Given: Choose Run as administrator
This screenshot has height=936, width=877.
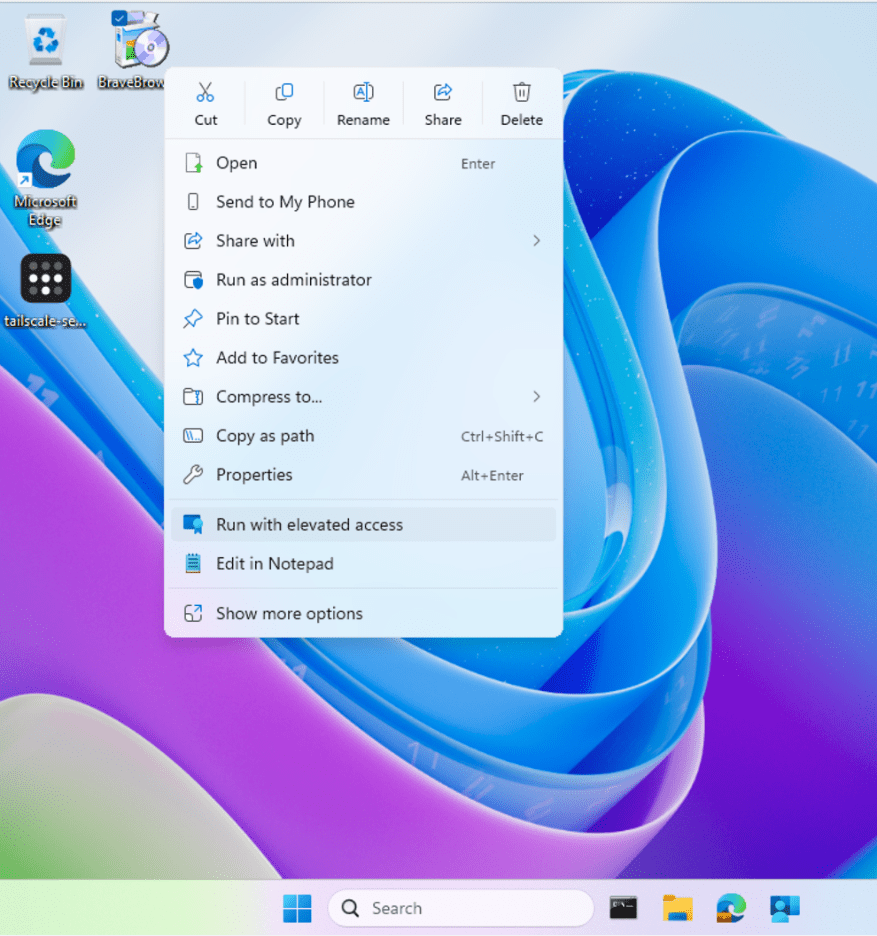Looking at the screenshot, I should pyautogui.click(x=293, y=280).
